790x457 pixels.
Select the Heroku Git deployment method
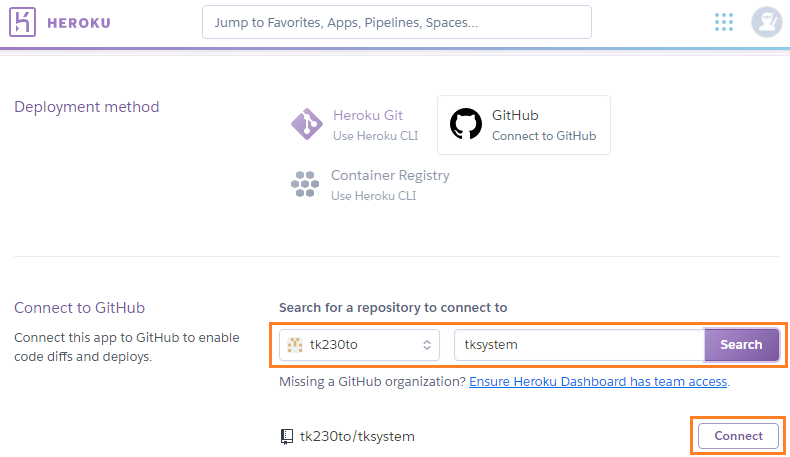point(355,125)
